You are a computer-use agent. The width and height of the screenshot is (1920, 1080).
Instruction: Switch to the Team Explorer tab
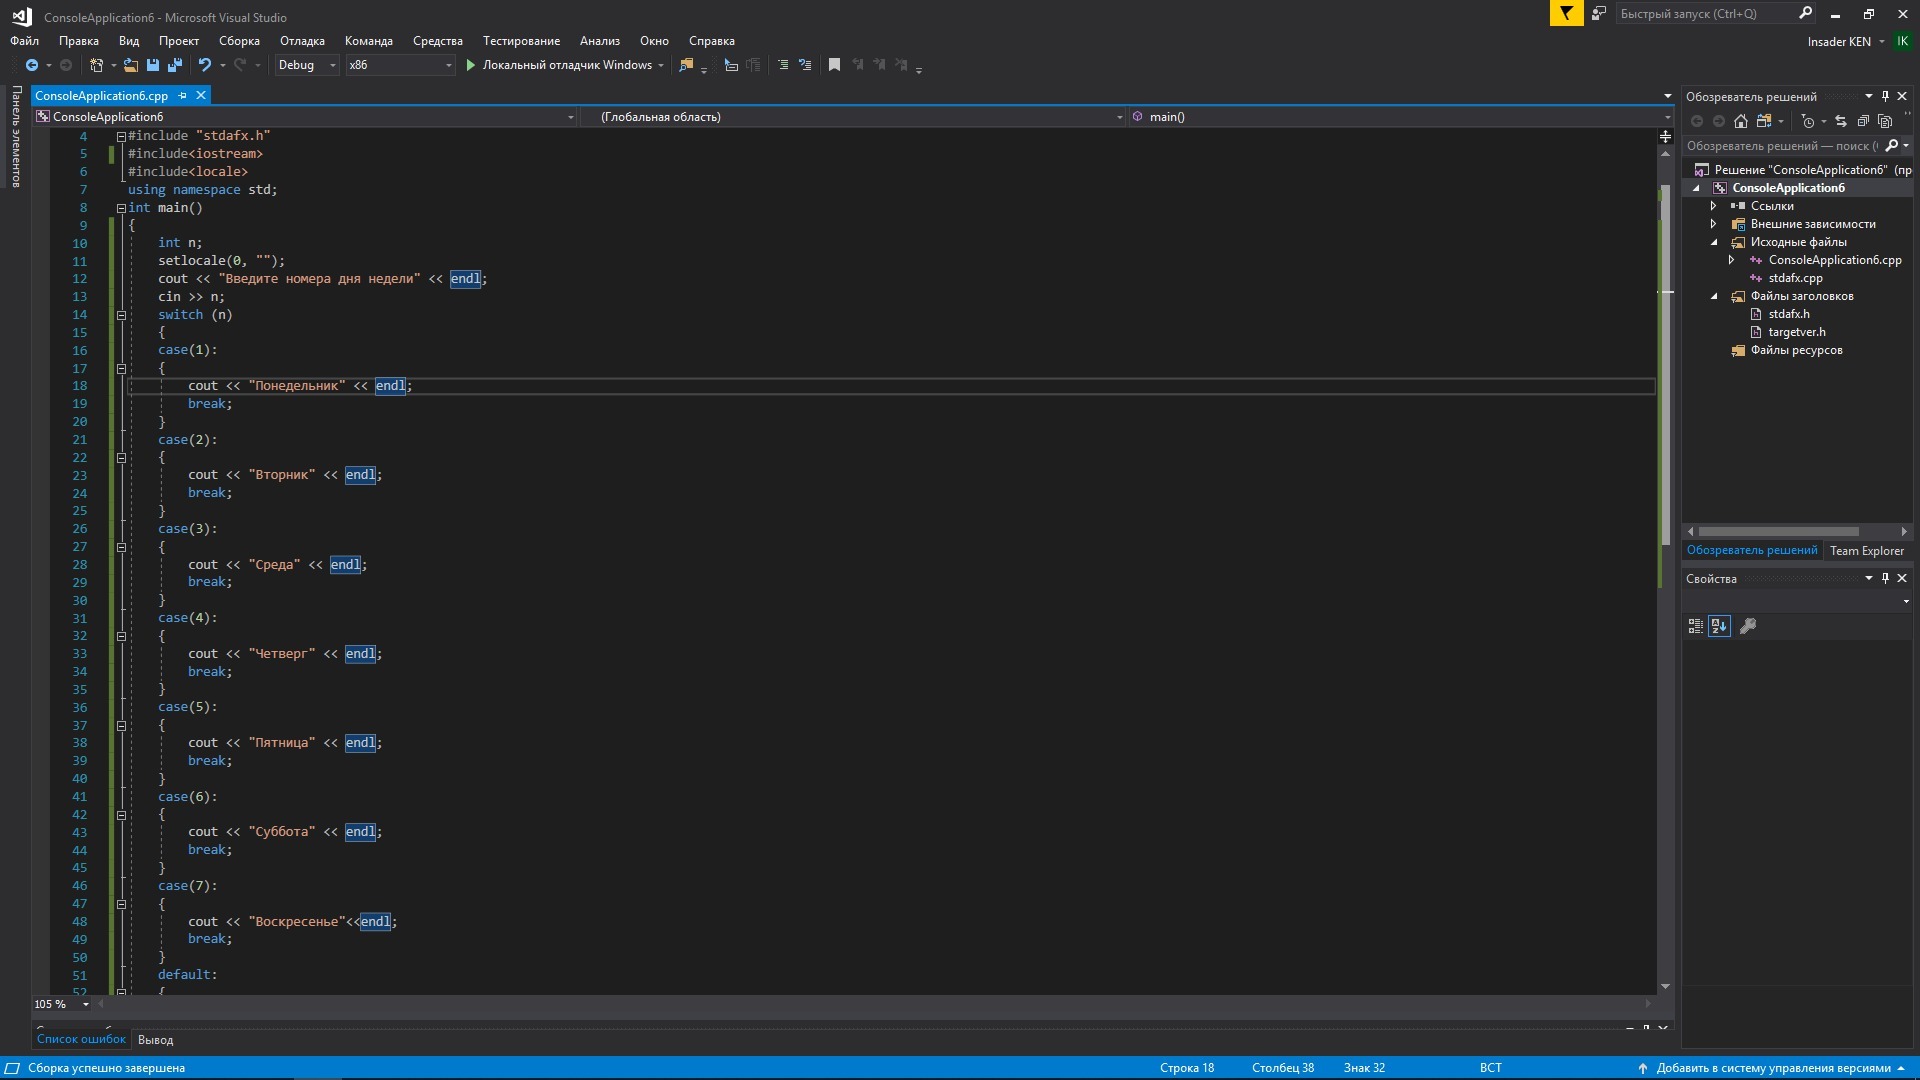point(1866,551)
